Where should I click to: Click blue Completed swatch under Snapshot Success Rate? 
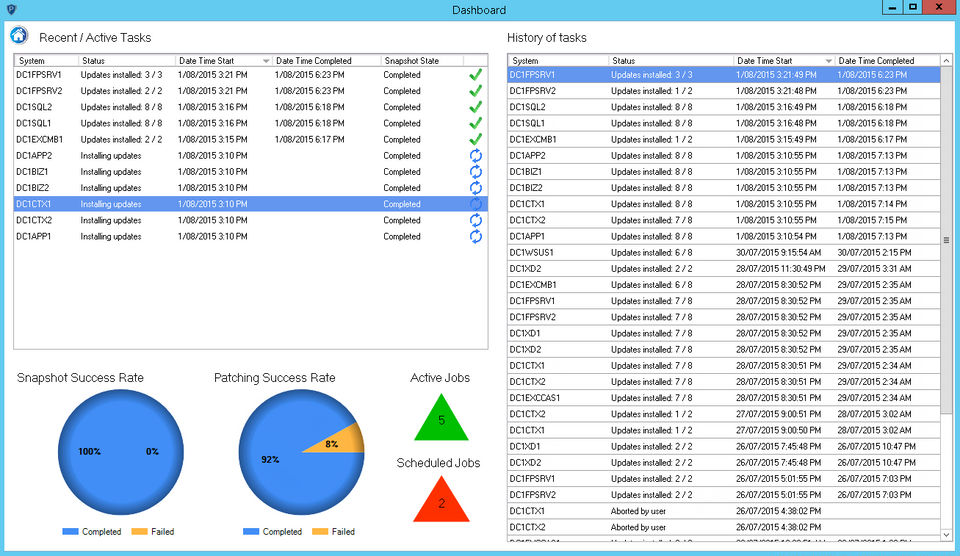pyautogui.click(x=70, y=532)
